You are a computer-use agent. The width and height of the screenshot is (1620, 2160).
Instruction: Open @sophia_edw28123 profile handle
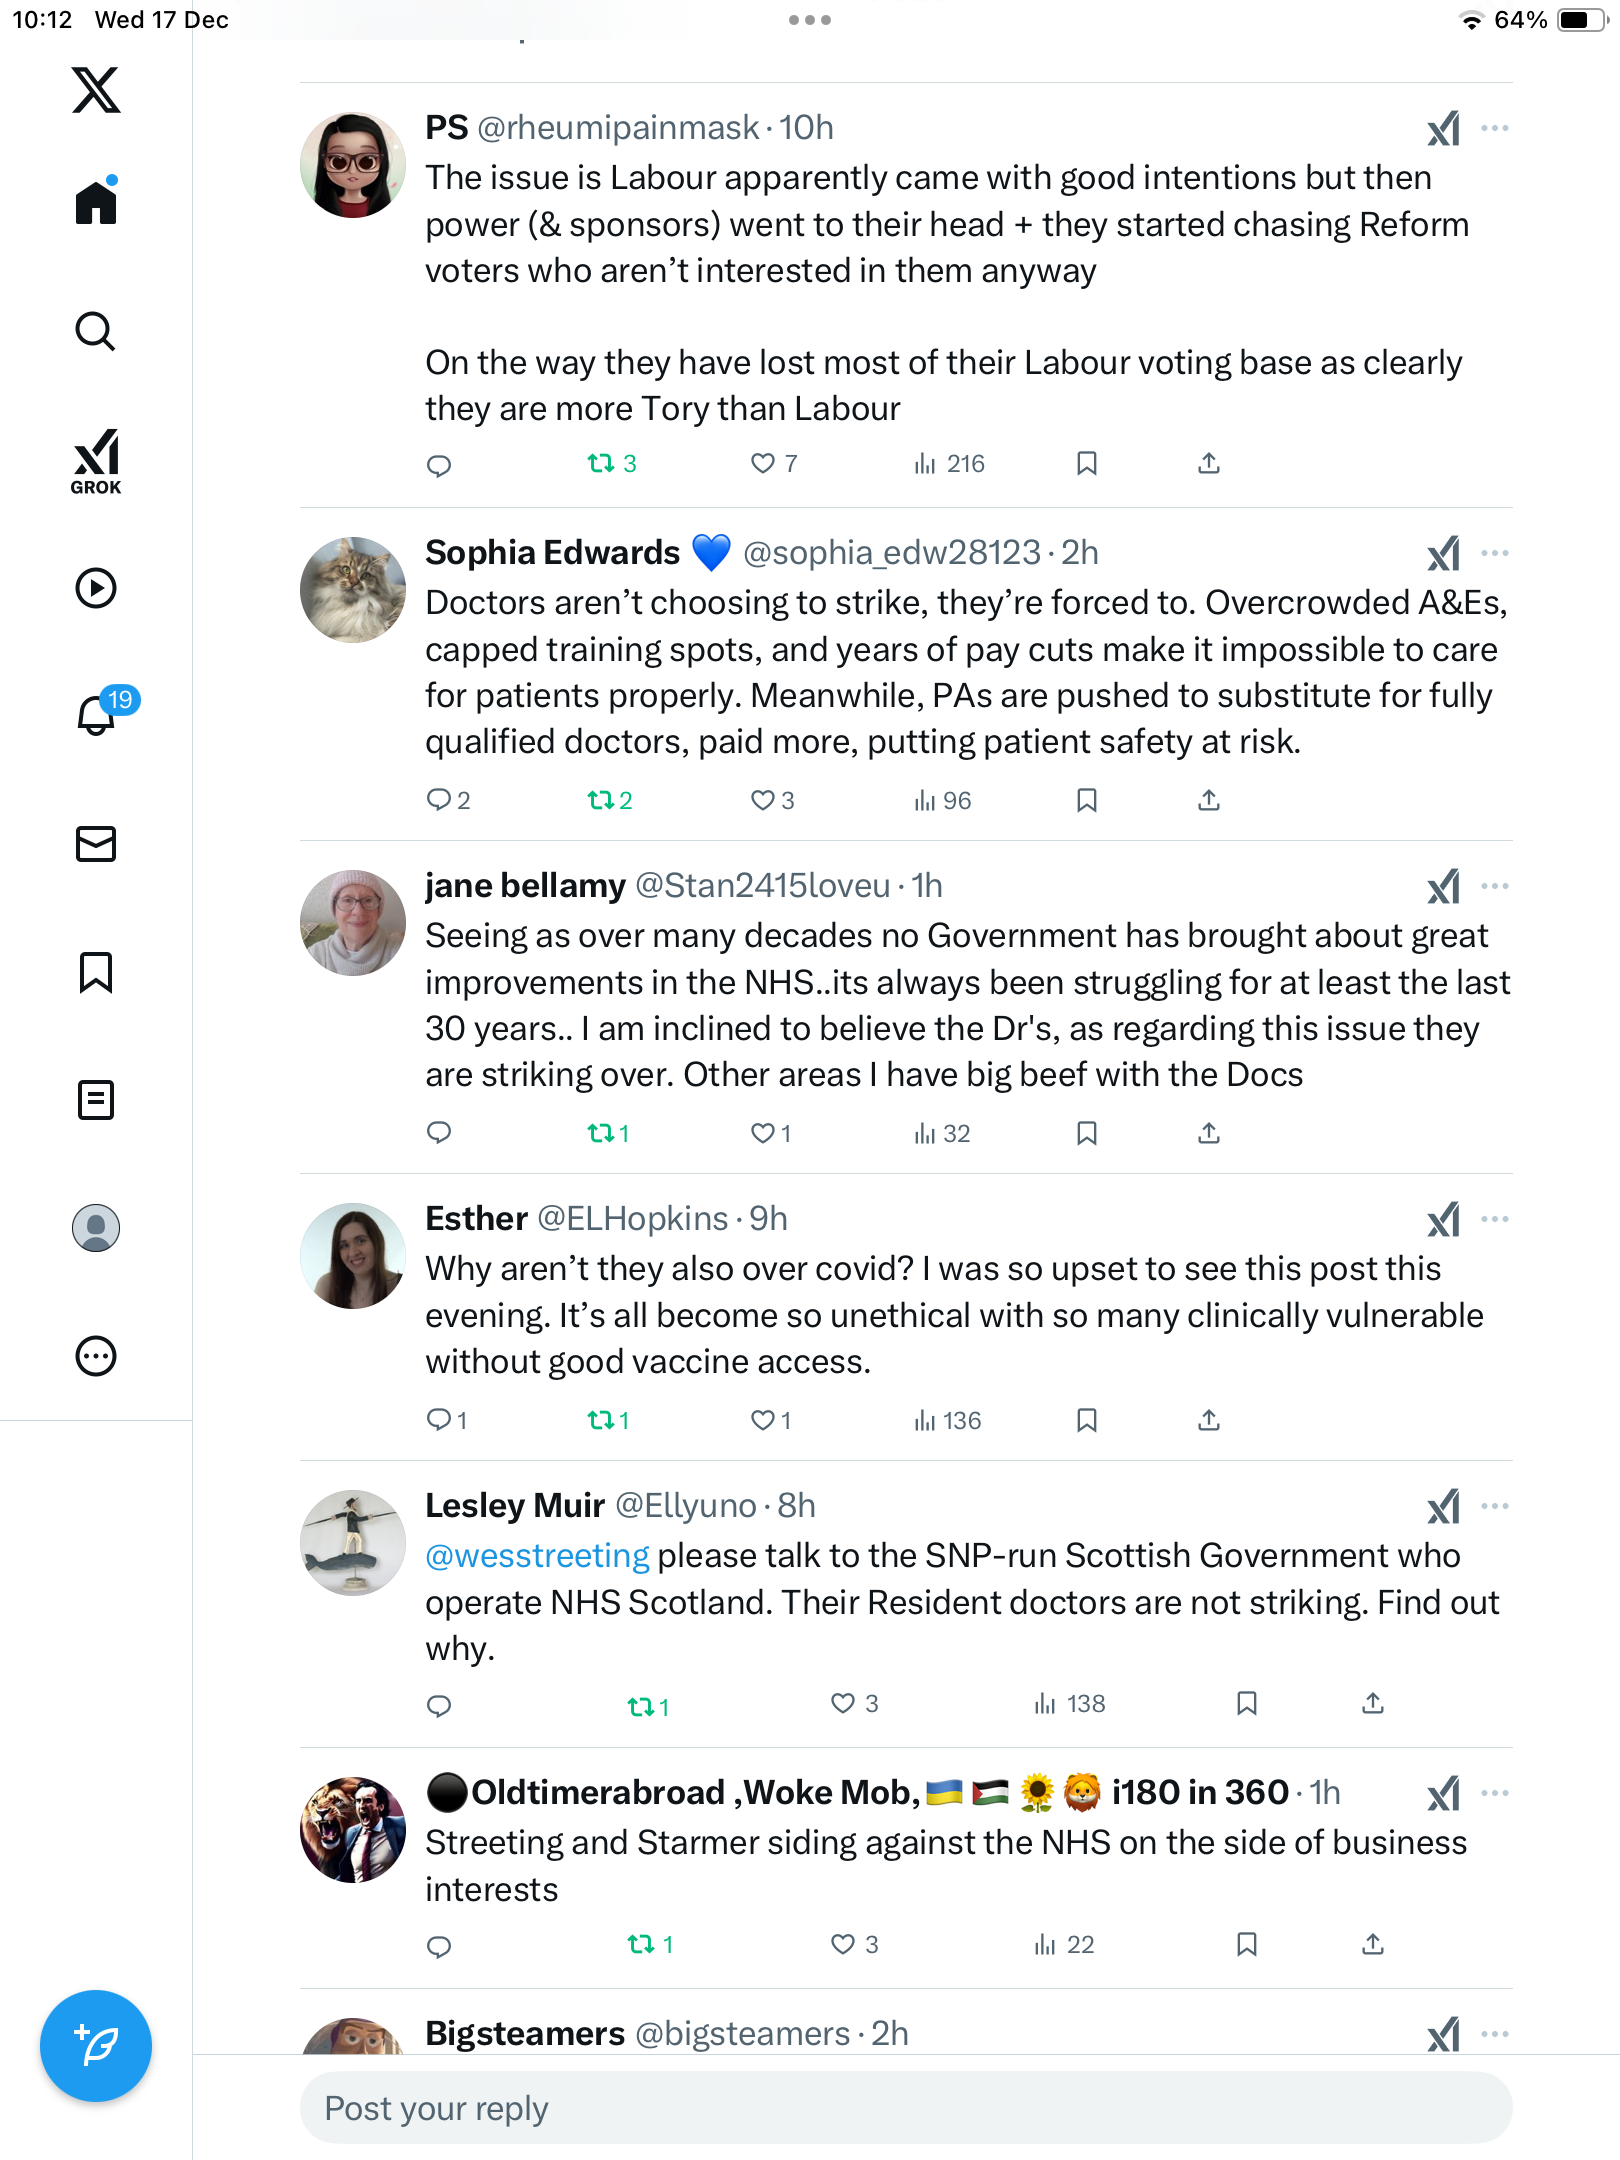(x=892, y=553)
